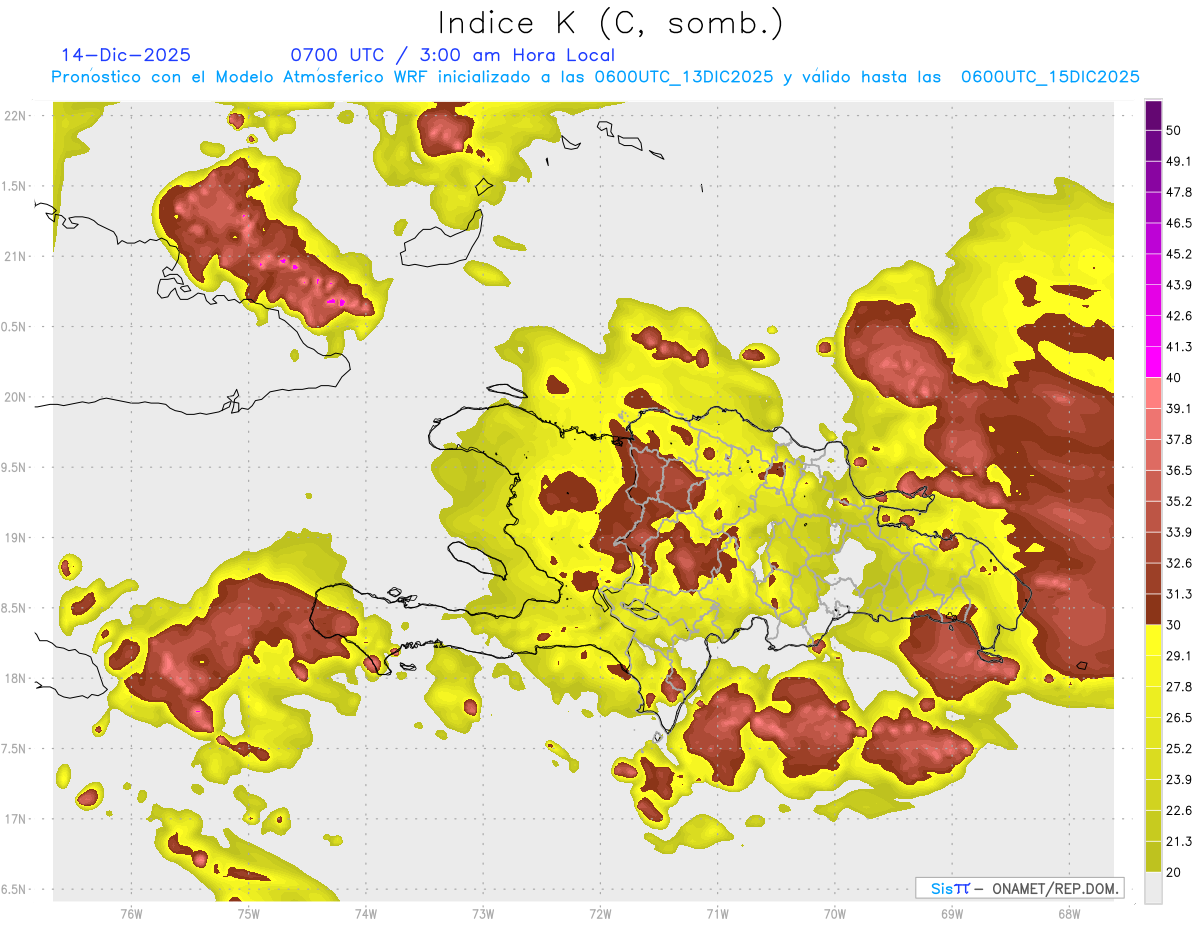The image size is (1200, 927).
Task: Pick the gray swatch below value 20
Action: [x=1153, y=887]
